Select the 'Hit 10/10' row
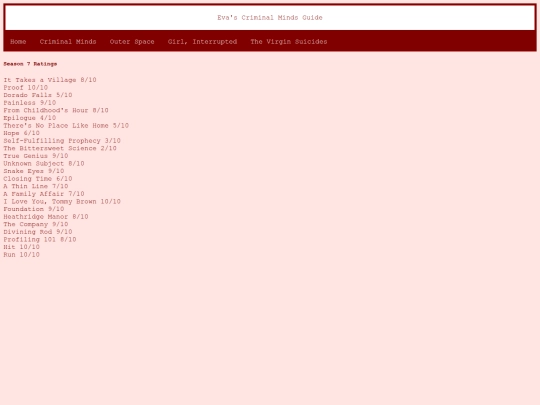 tap(21, 247)
